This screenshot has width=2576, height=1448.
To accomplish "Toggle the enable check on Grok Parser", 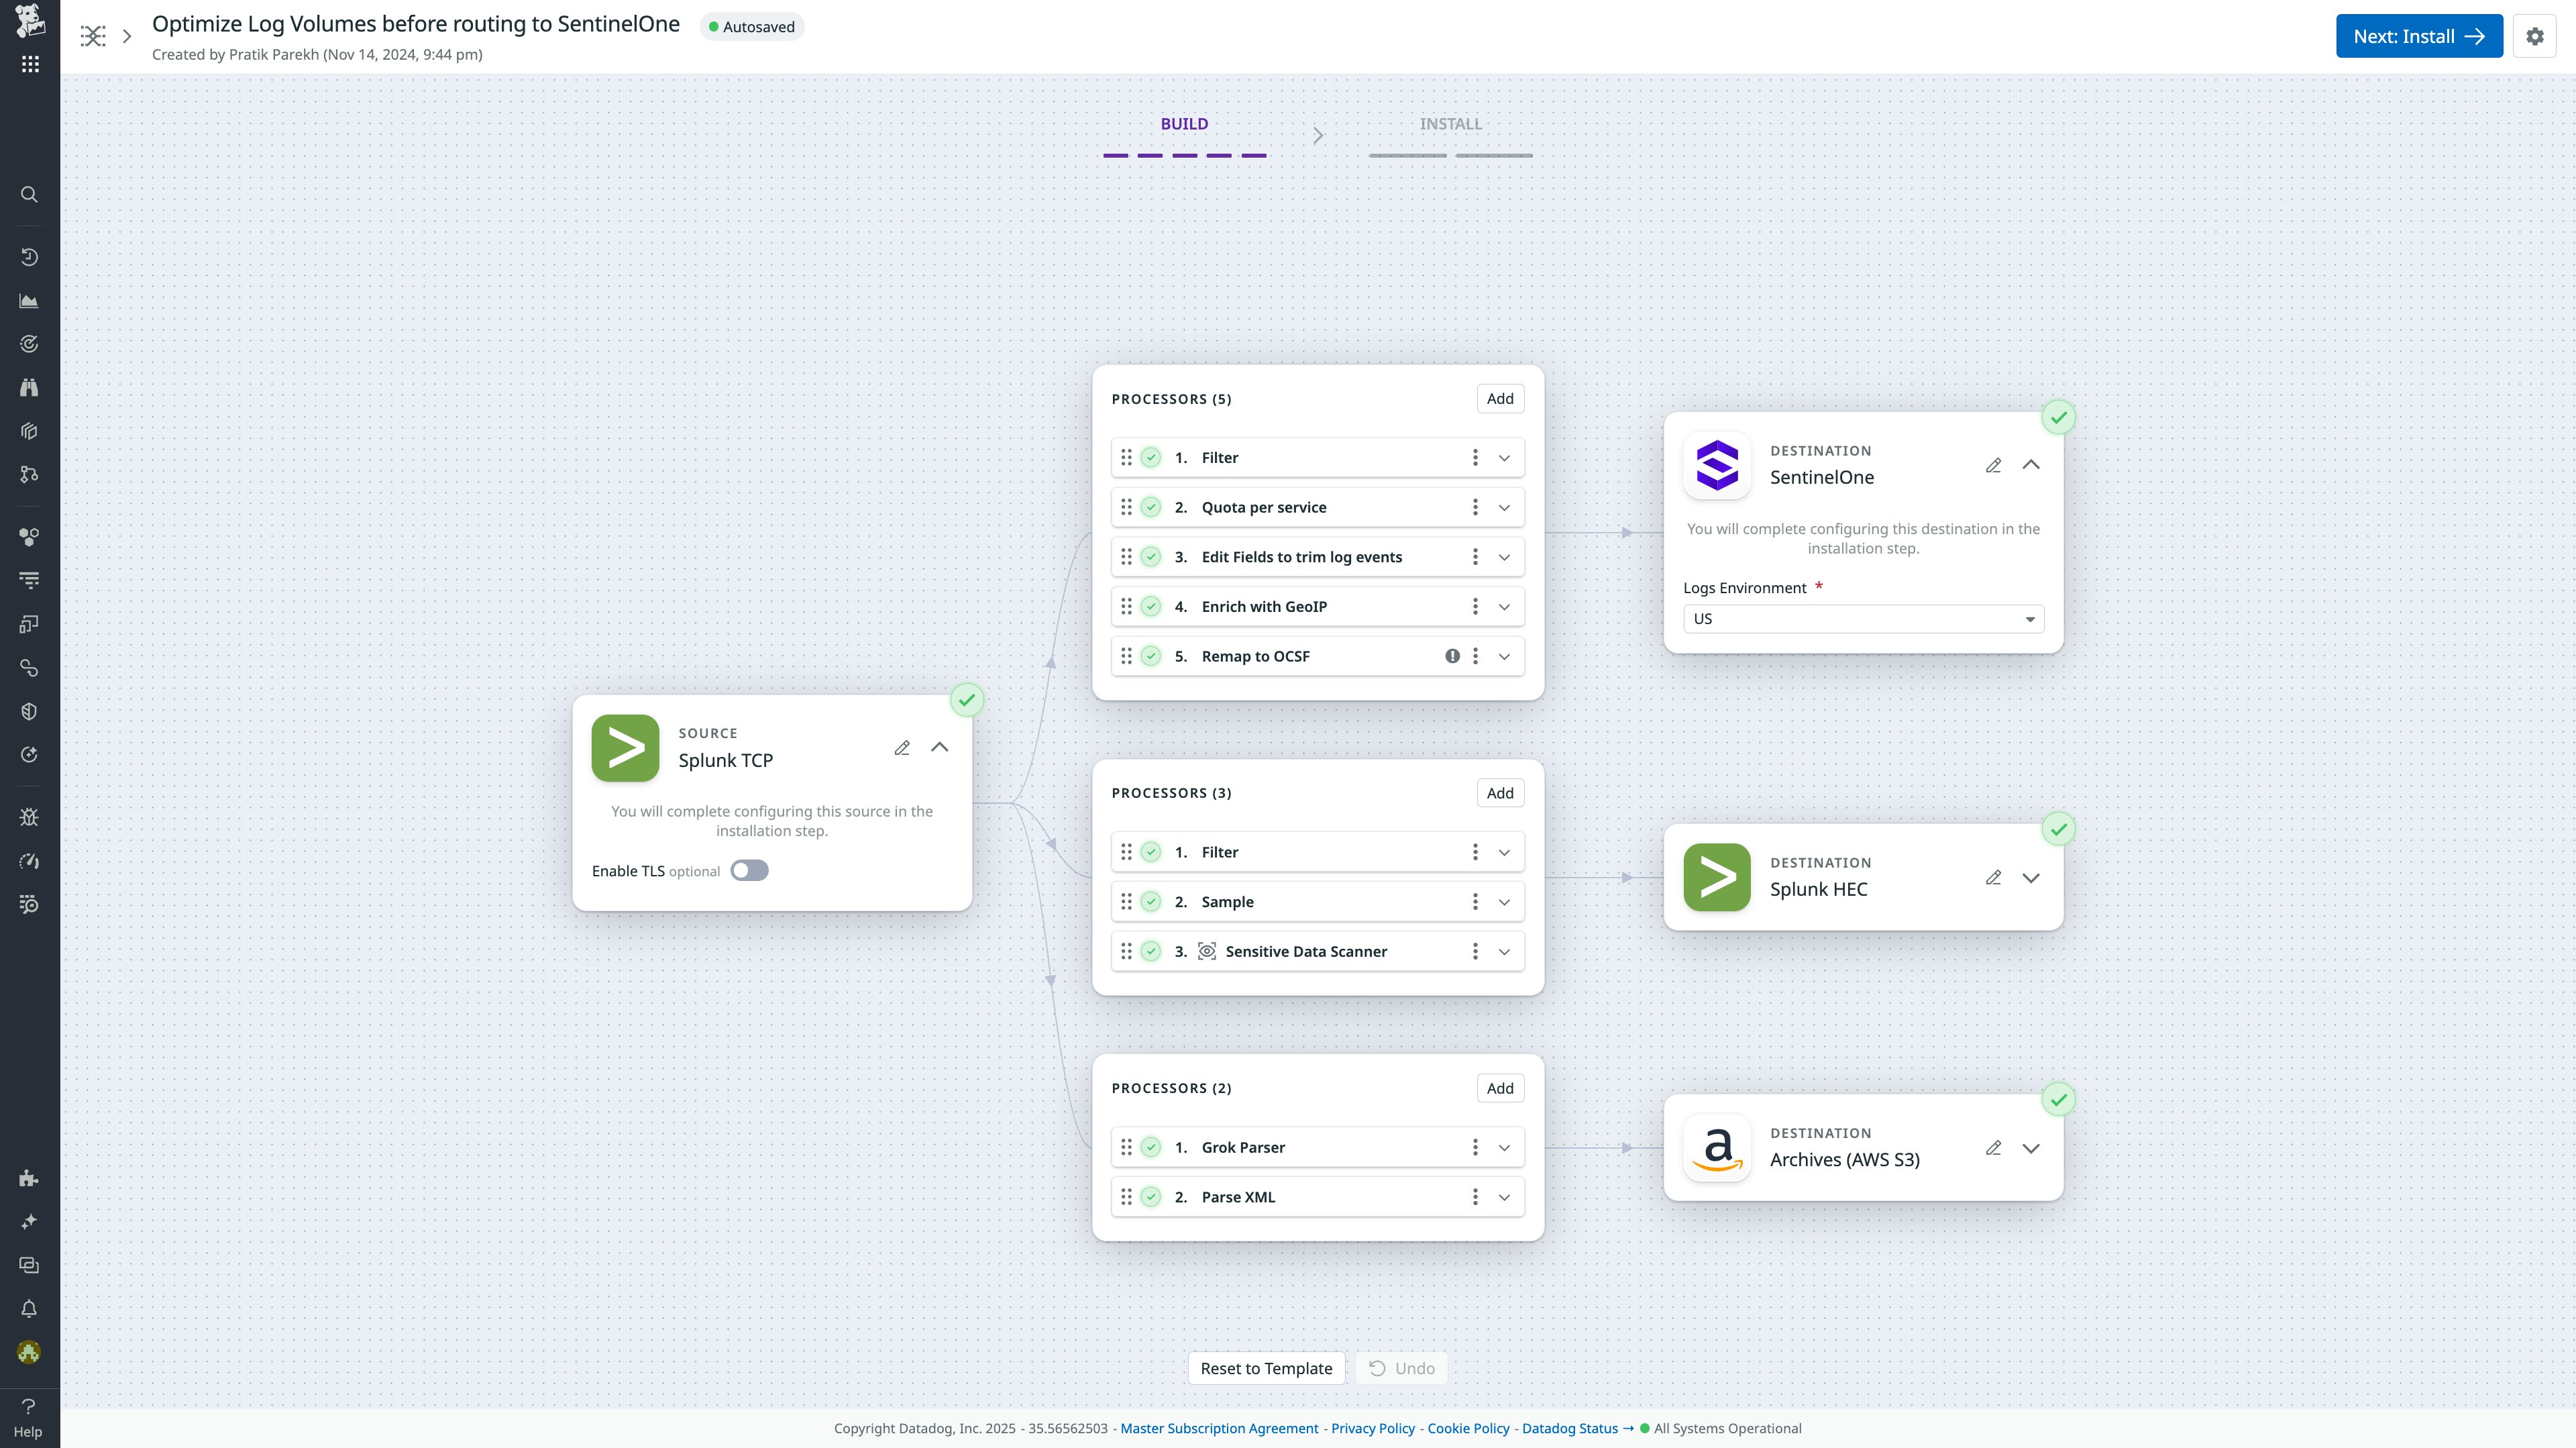I will point(1152,1147).
